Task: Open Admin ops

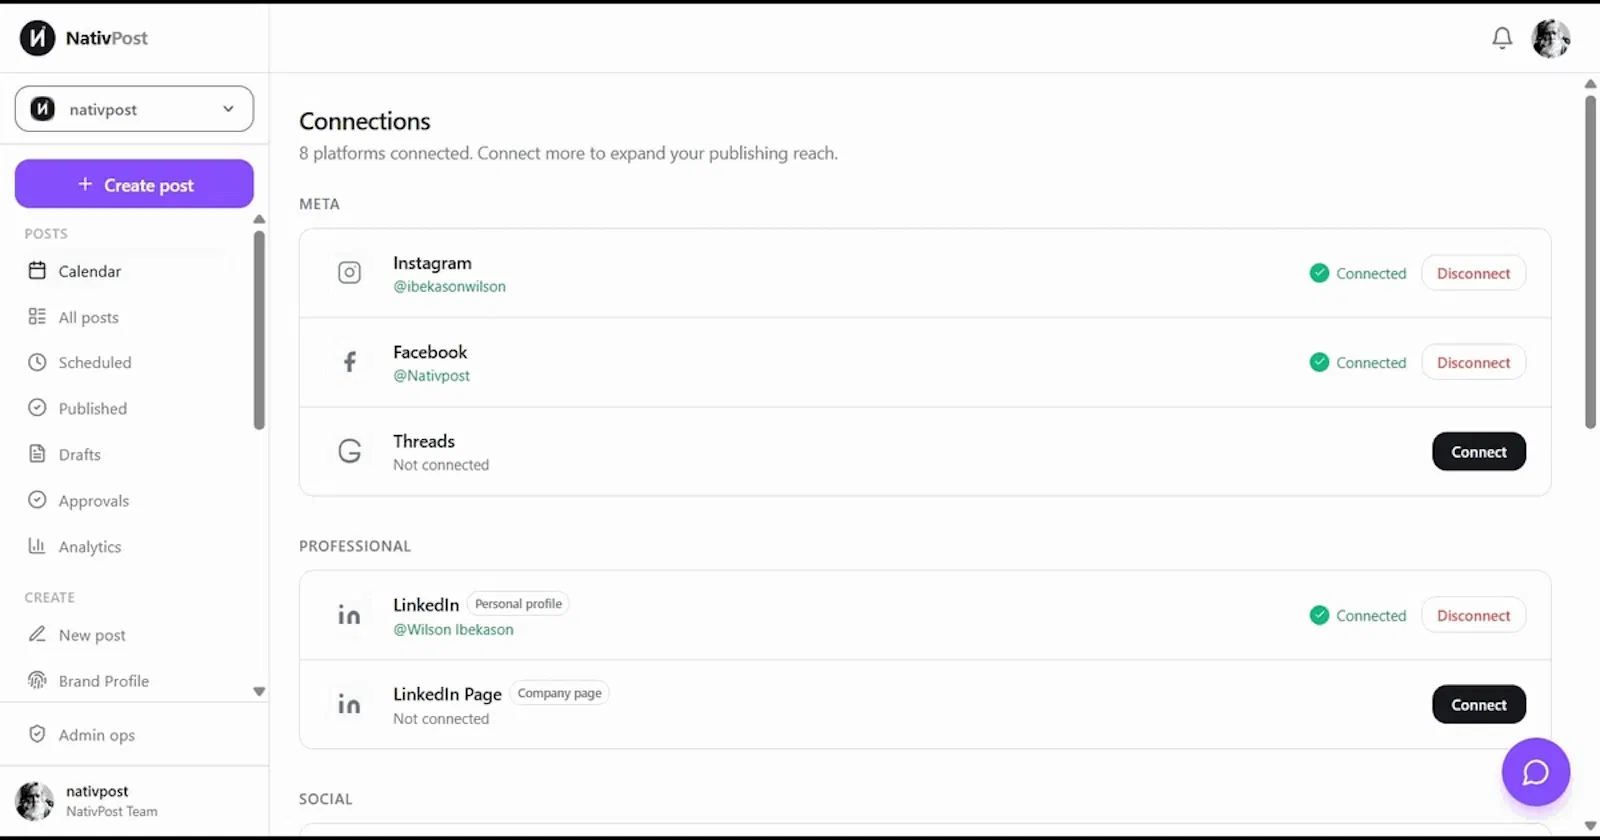Action: [x=96, y=735]
